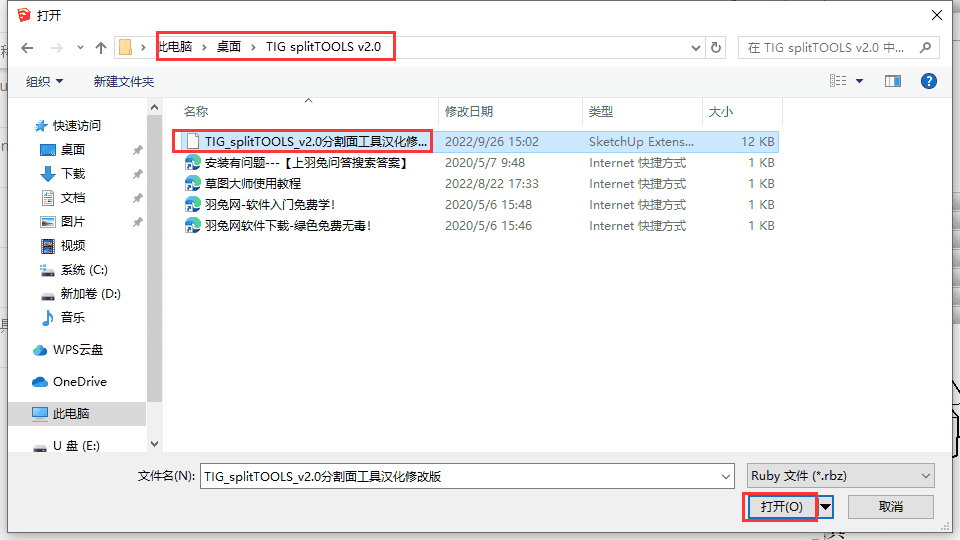
Task: Select 草图大师使用教程 shortcut
Action: click(253, 184)
